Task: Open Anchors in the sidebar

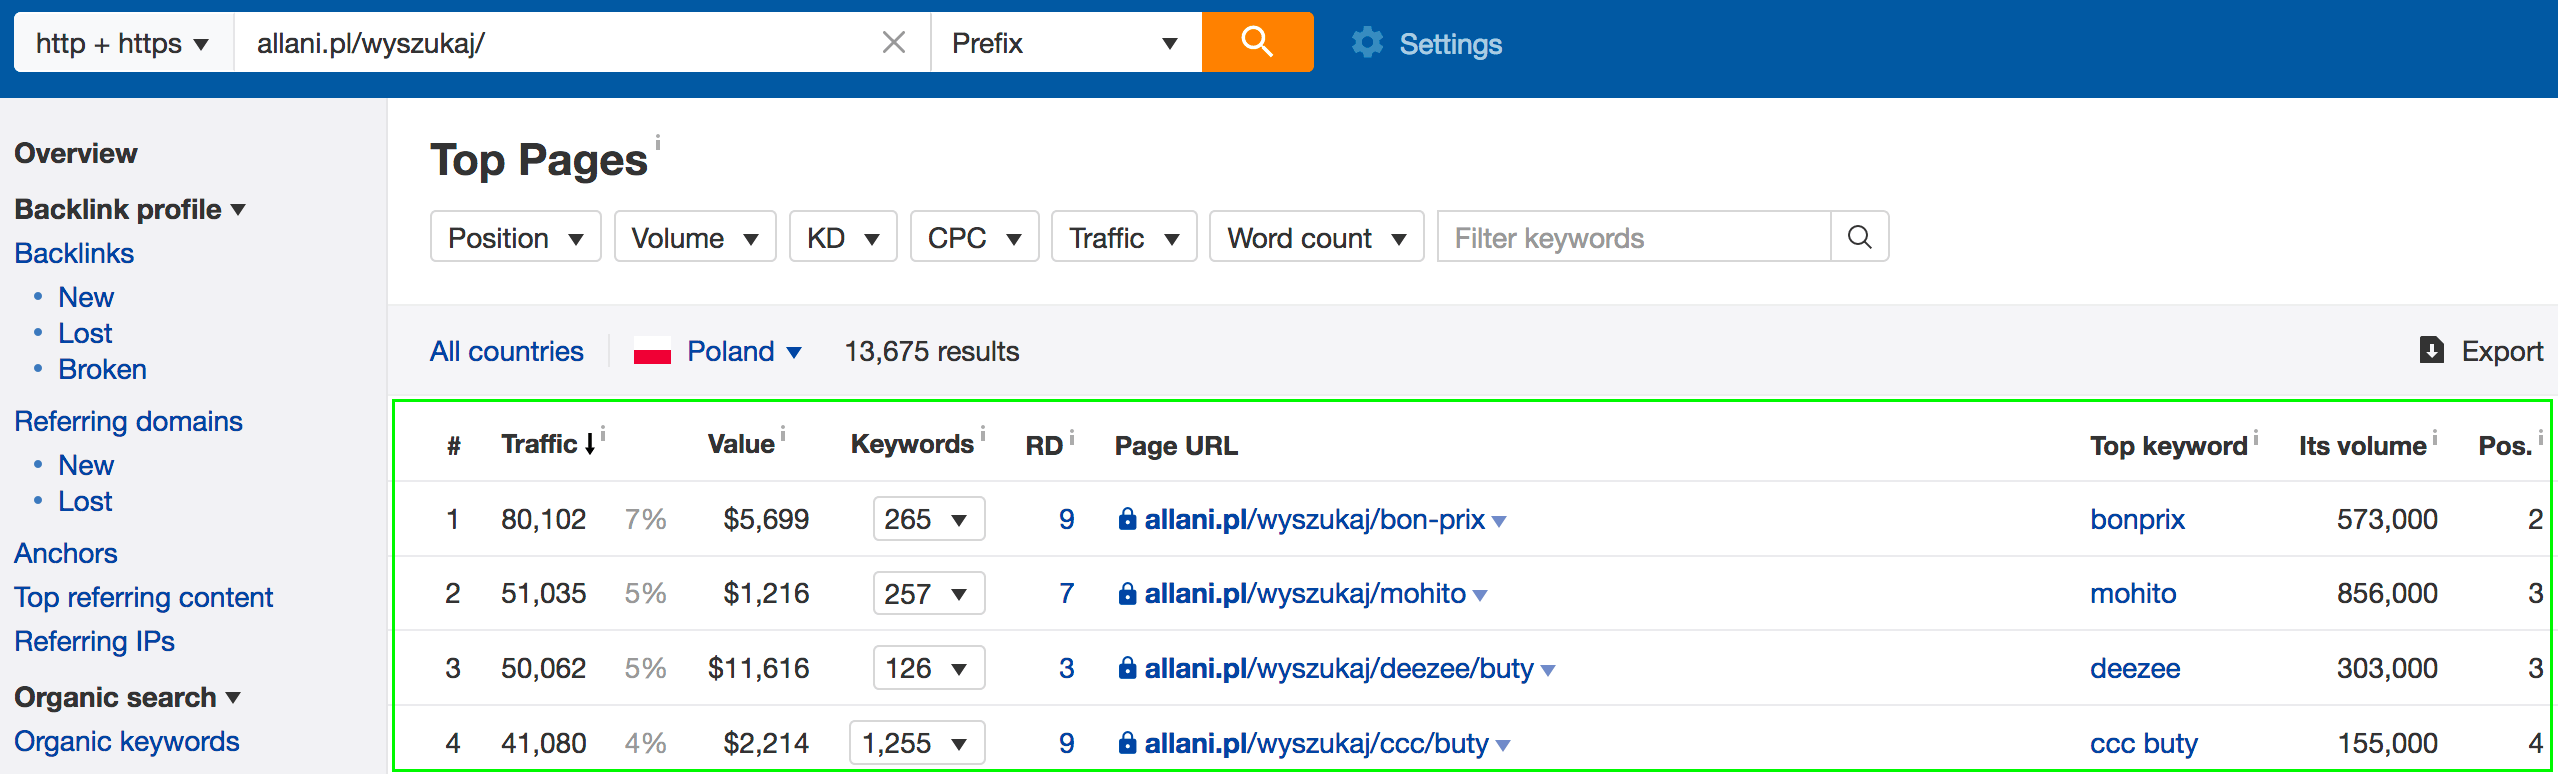Action: pos(66,553)
